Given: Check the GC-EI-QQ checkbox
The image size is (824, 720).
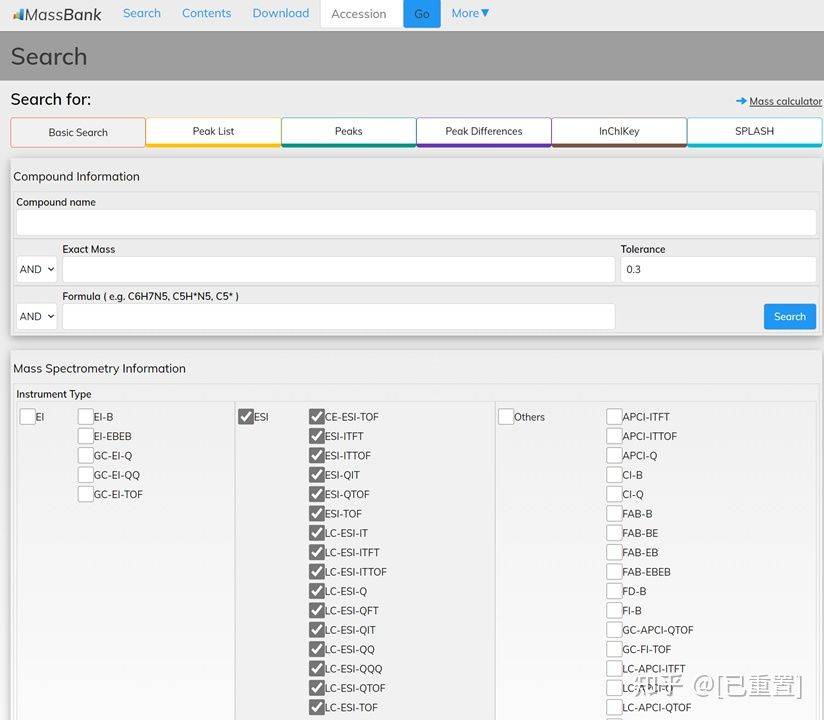Looking at the screenshot, I should [x=86, y=475].
